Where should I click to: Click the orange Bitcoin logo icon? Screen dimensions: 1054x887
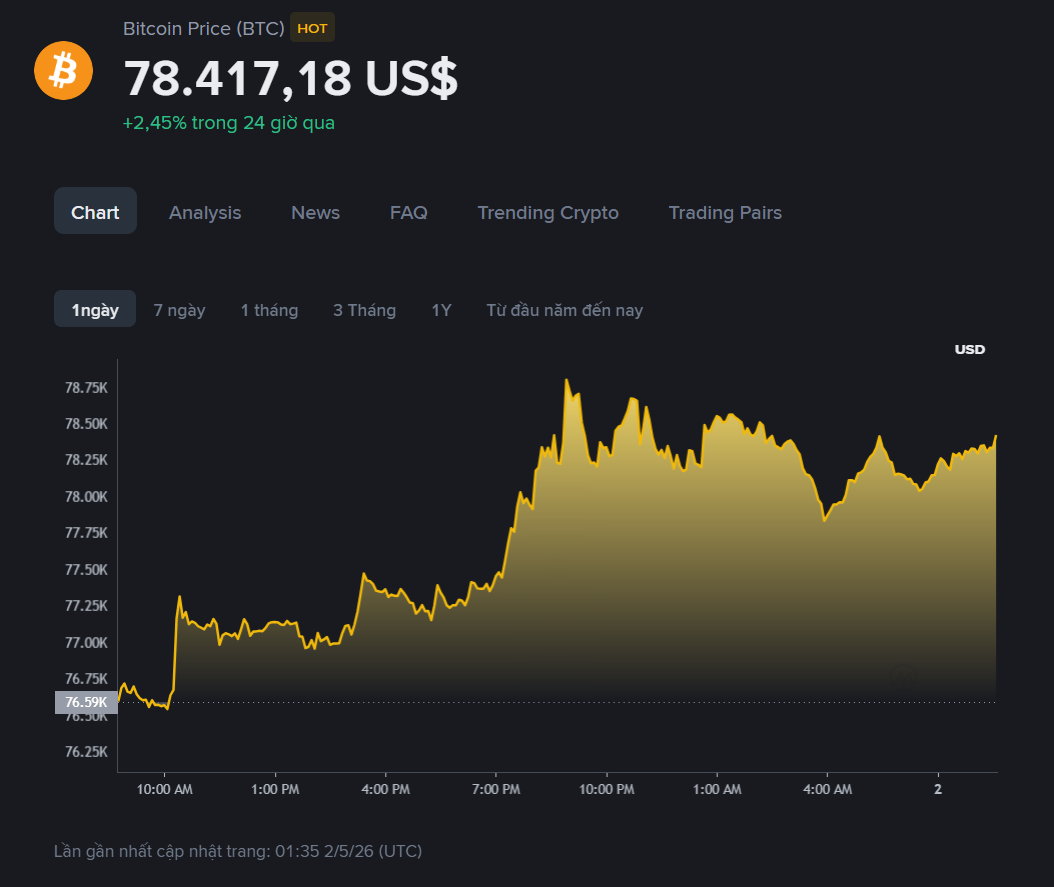pyautogui.click(x=63, y=71)
